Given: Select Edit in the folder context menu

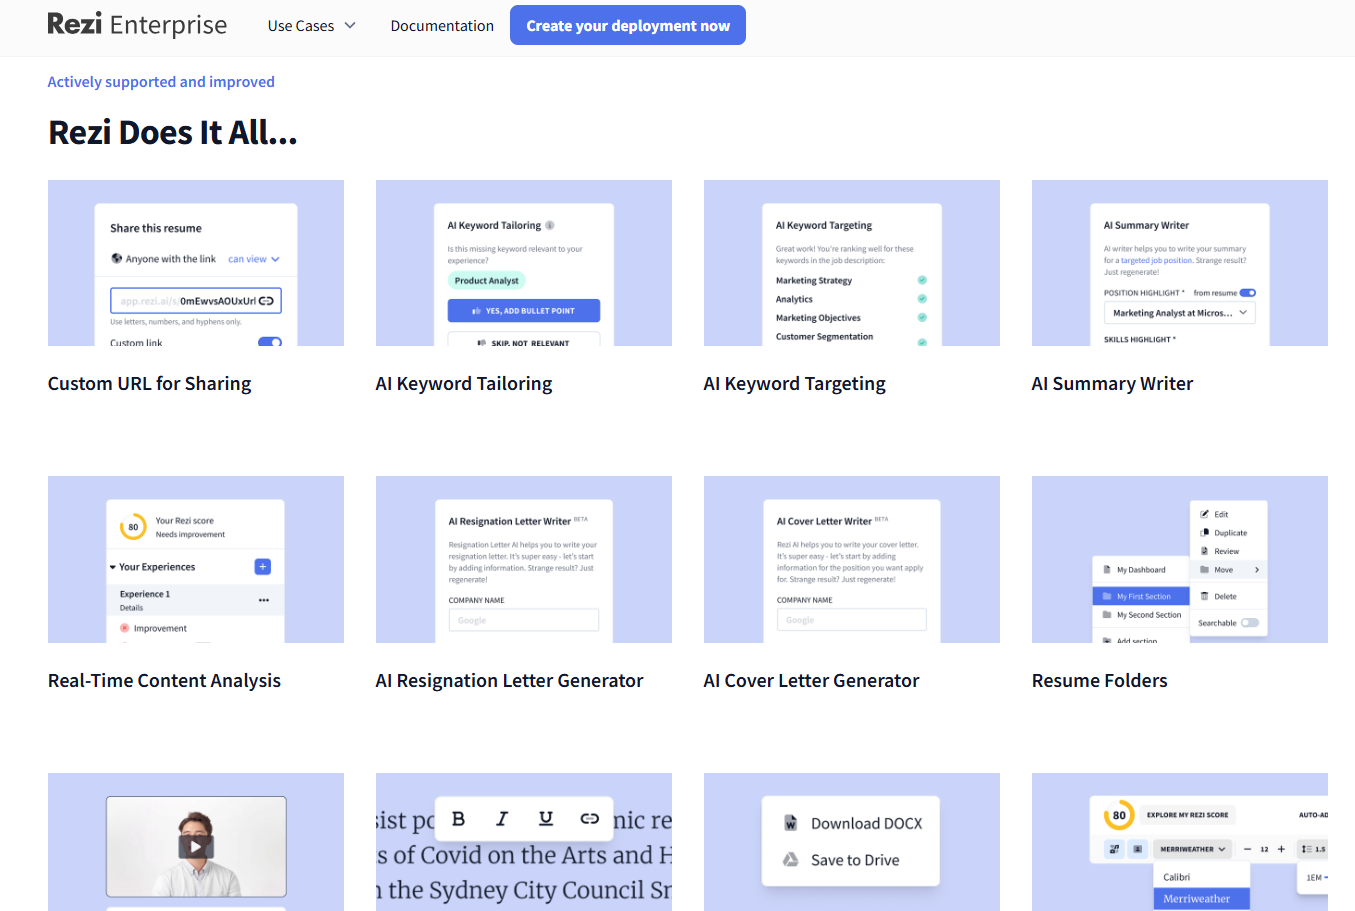Looking at the screenshot, I should click(x=1214, y=514).
